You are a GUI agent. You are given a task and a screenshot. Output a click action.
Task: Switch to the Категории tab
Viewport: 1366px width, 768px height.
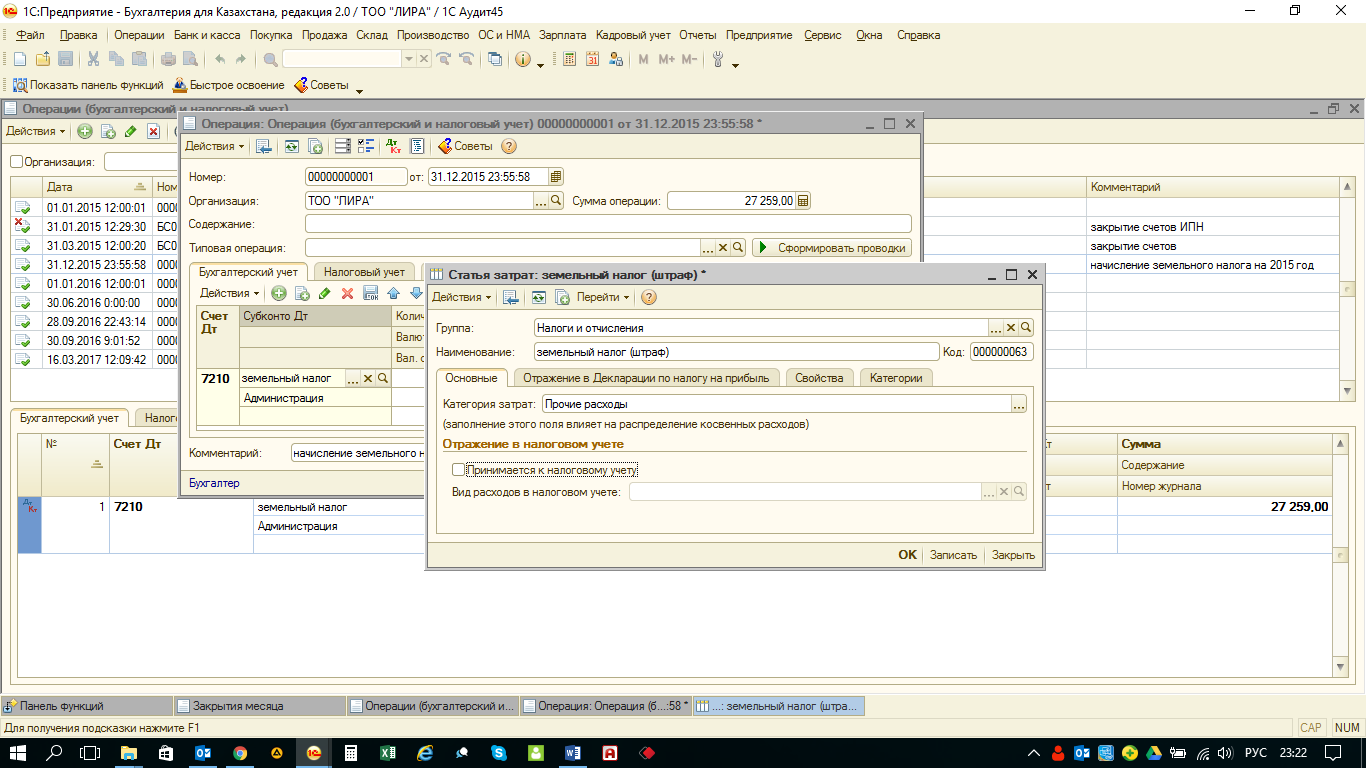[x=896, y=377]
